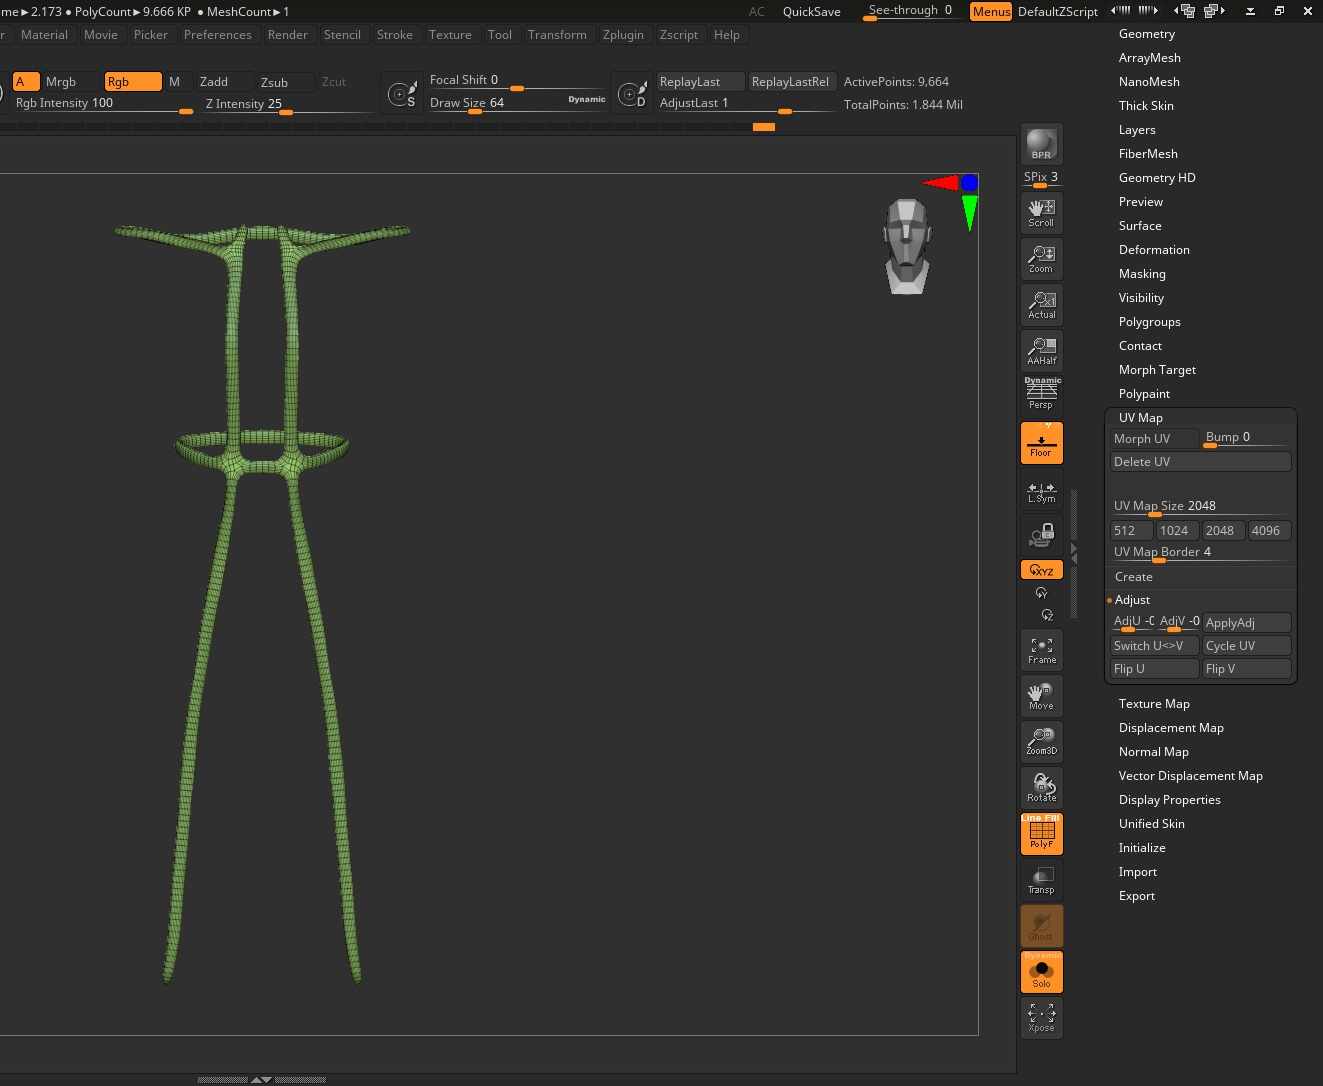Open the Texture menu
This screenshot has height=1086, width=1323.
(450, 34)
